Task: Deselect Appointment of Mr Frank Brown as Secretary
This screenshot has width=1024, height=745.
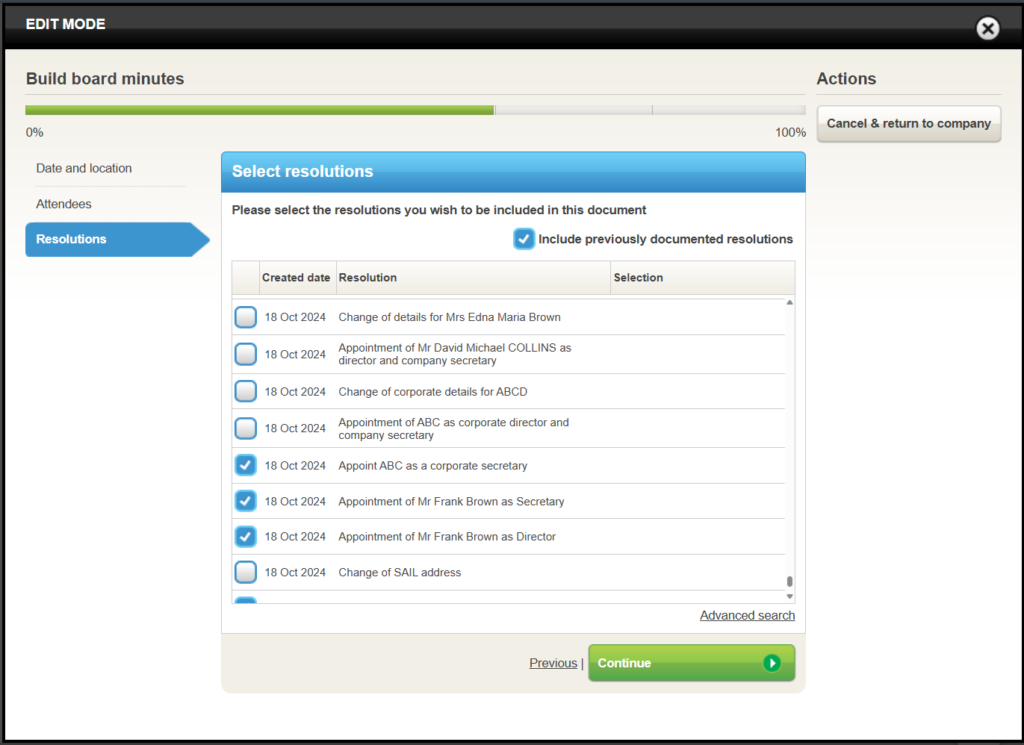Action: coord(245,501)
